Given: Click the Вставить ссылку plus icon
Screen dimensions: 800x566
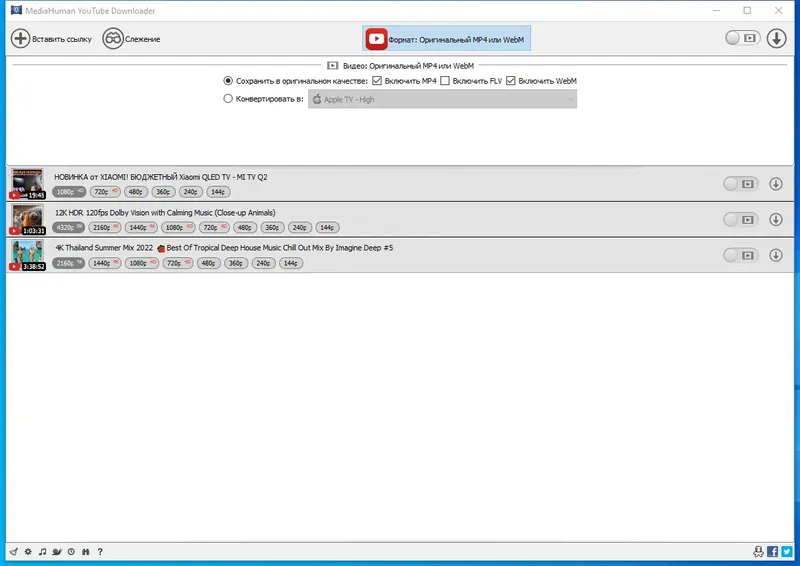Looking at the screenshot, I should [x=21, y=39].
